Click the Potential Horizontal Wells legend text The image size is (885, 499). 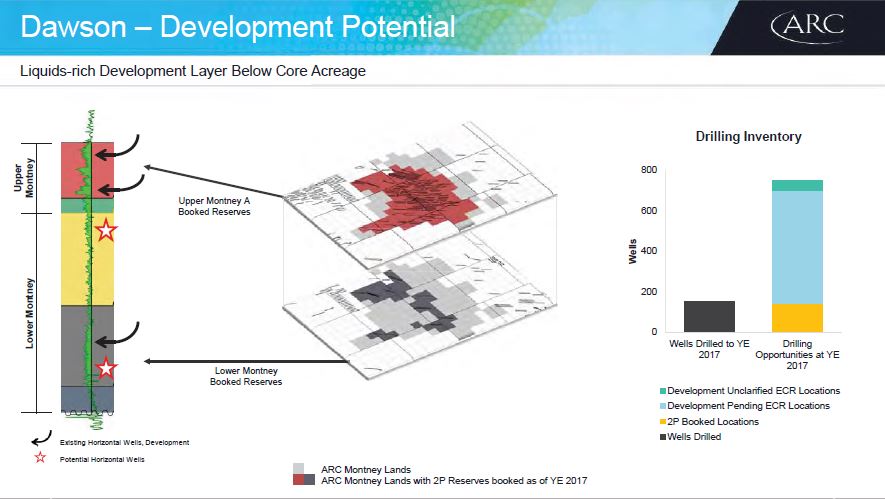[102, 459]
